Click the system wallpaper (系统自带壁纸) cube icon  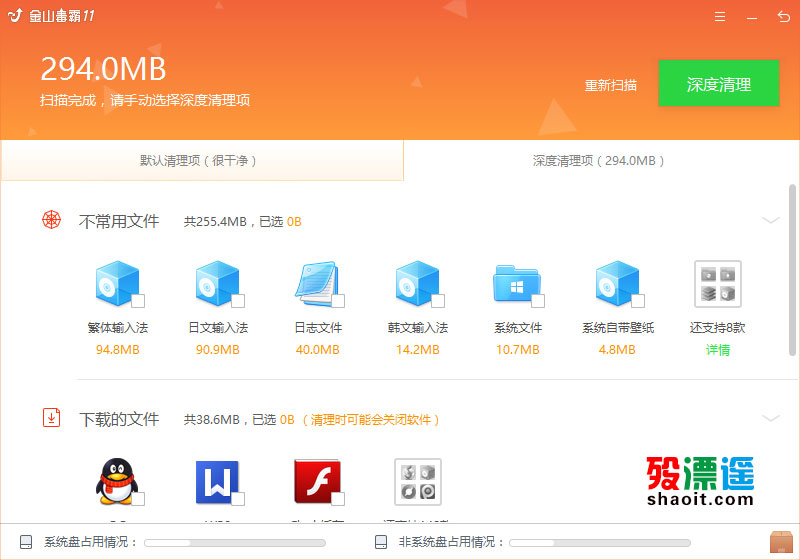click(x=617, y=283)
